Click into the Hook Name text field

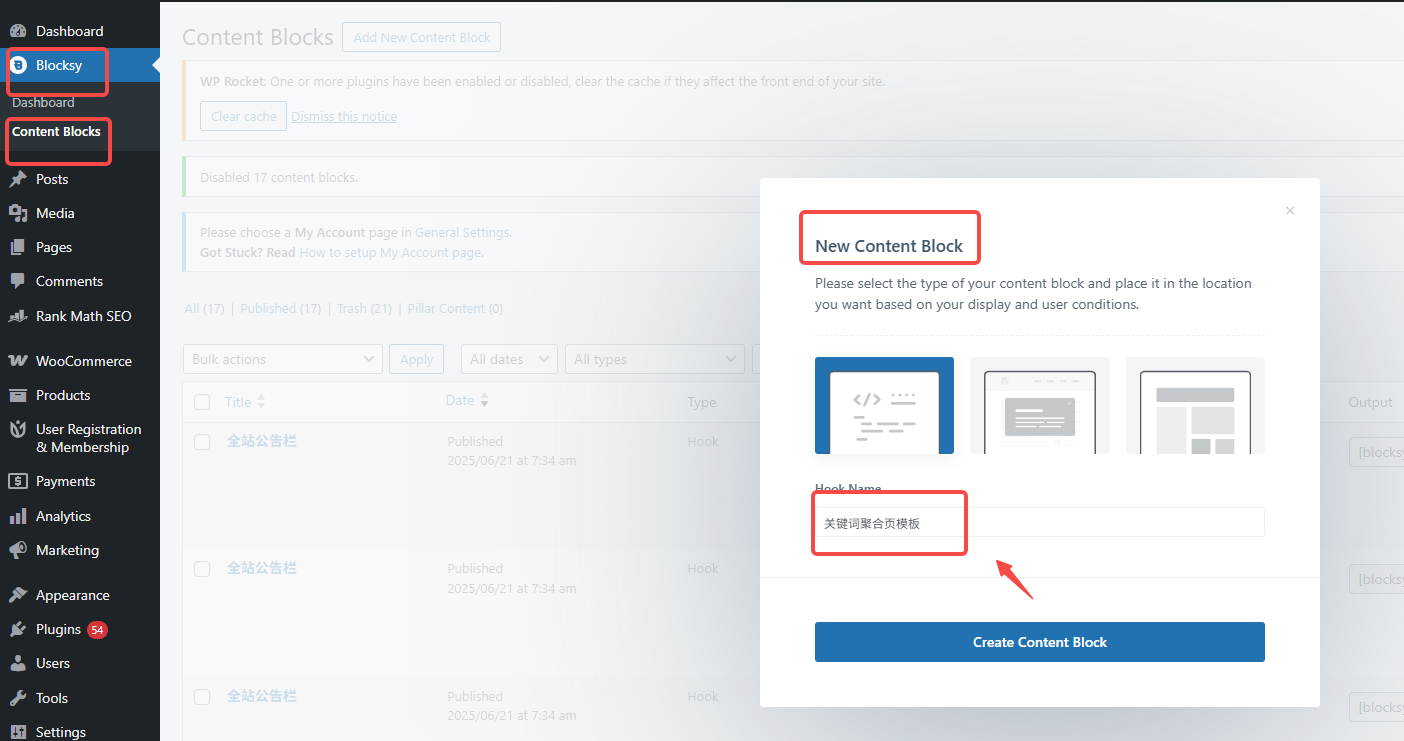pyautogui.click(x=1039, y=522)
